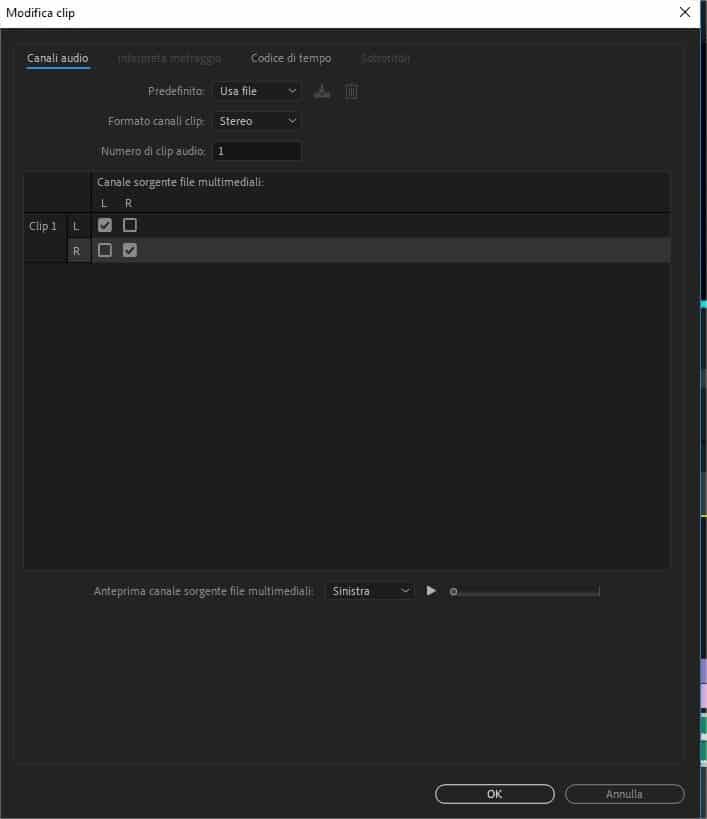Uncheck the Clip 1 R row, R channel checkbox
This screenshot has height=819, width=707.
[x=130, y=250]
